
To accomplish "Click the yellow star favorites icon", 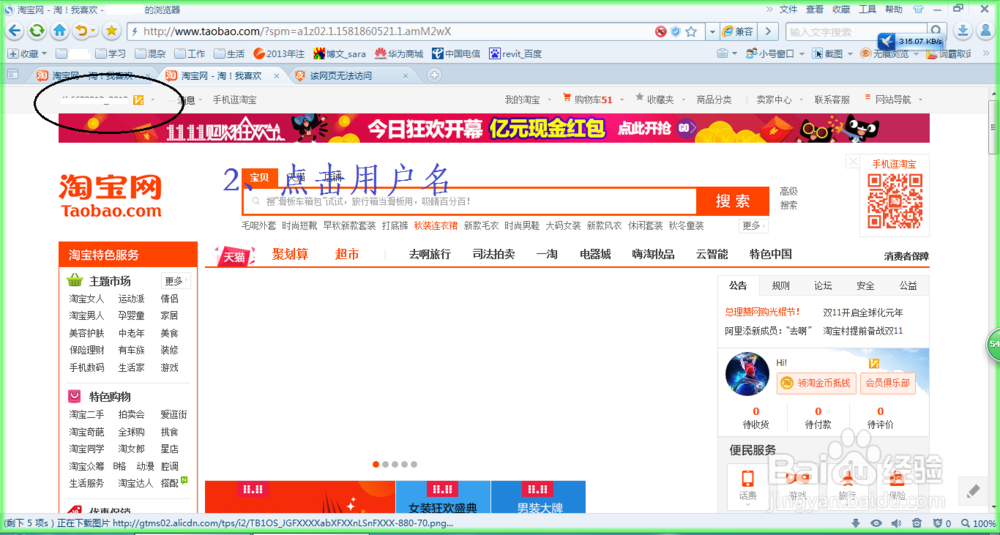I will click(x=112, y=30).
